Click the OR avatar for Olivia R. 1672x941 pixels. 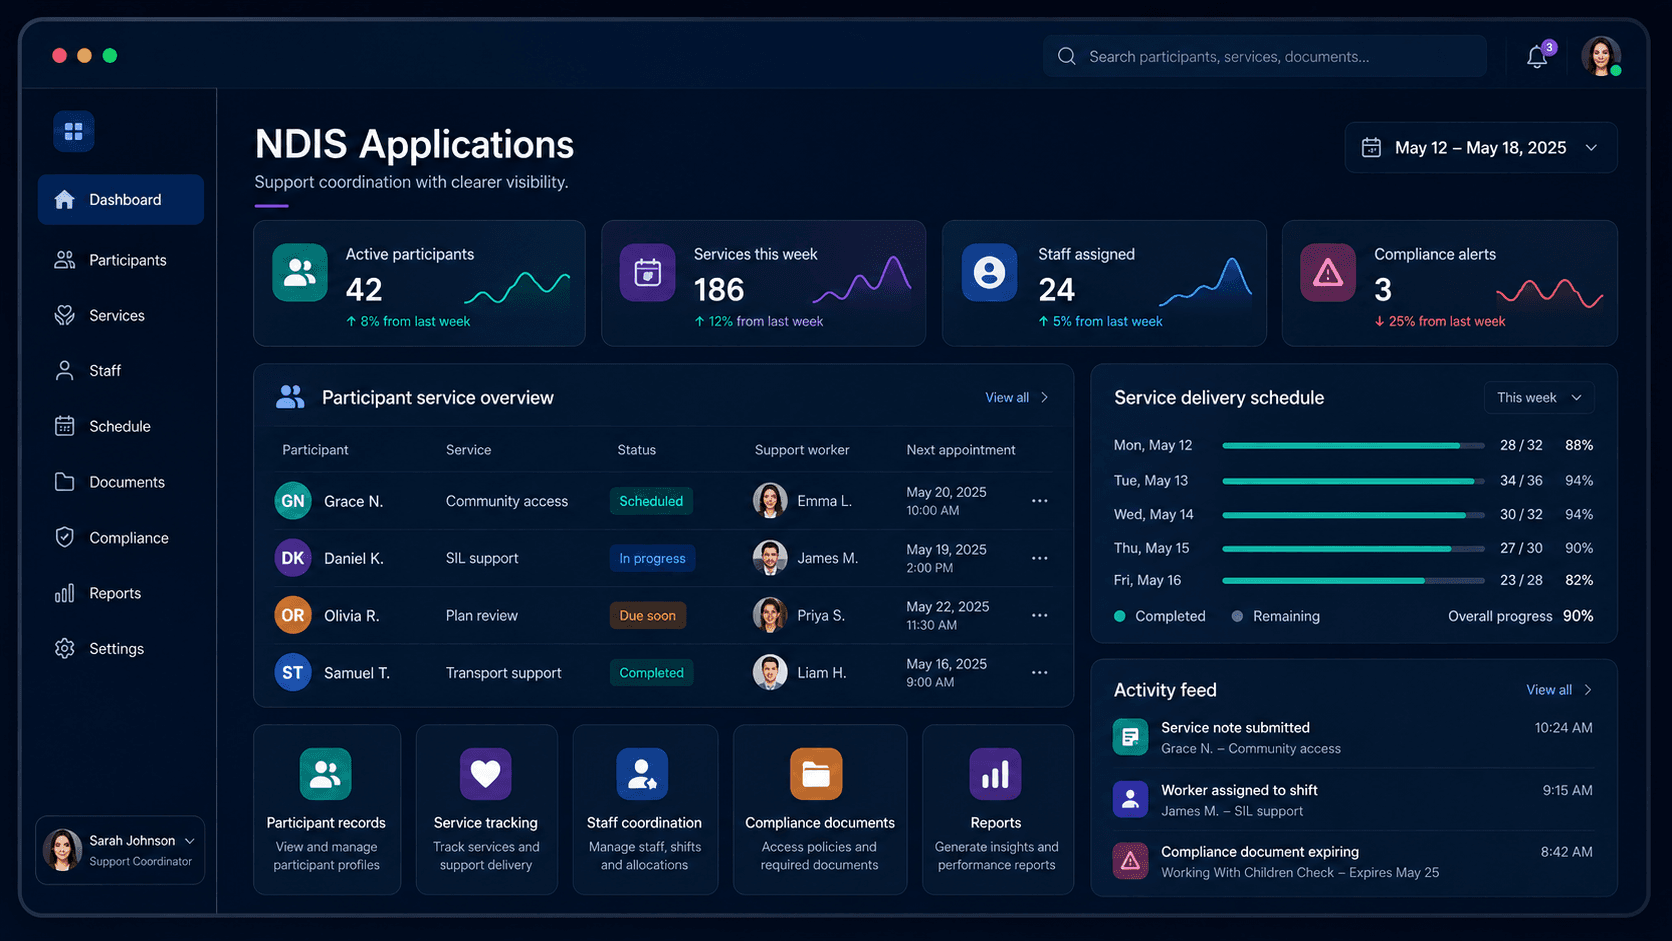(x=293, y=615)
